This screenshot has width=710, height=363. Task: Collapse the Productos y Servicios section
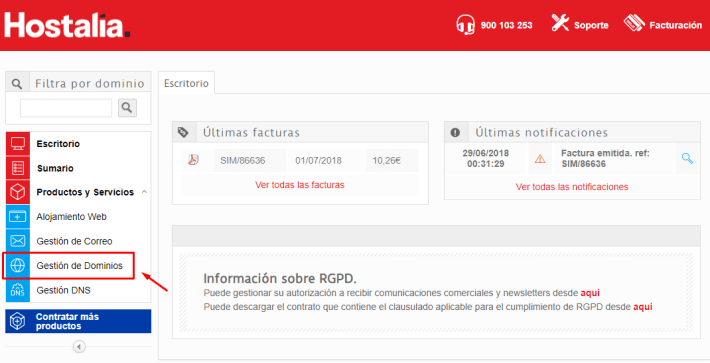pos(144,192)
